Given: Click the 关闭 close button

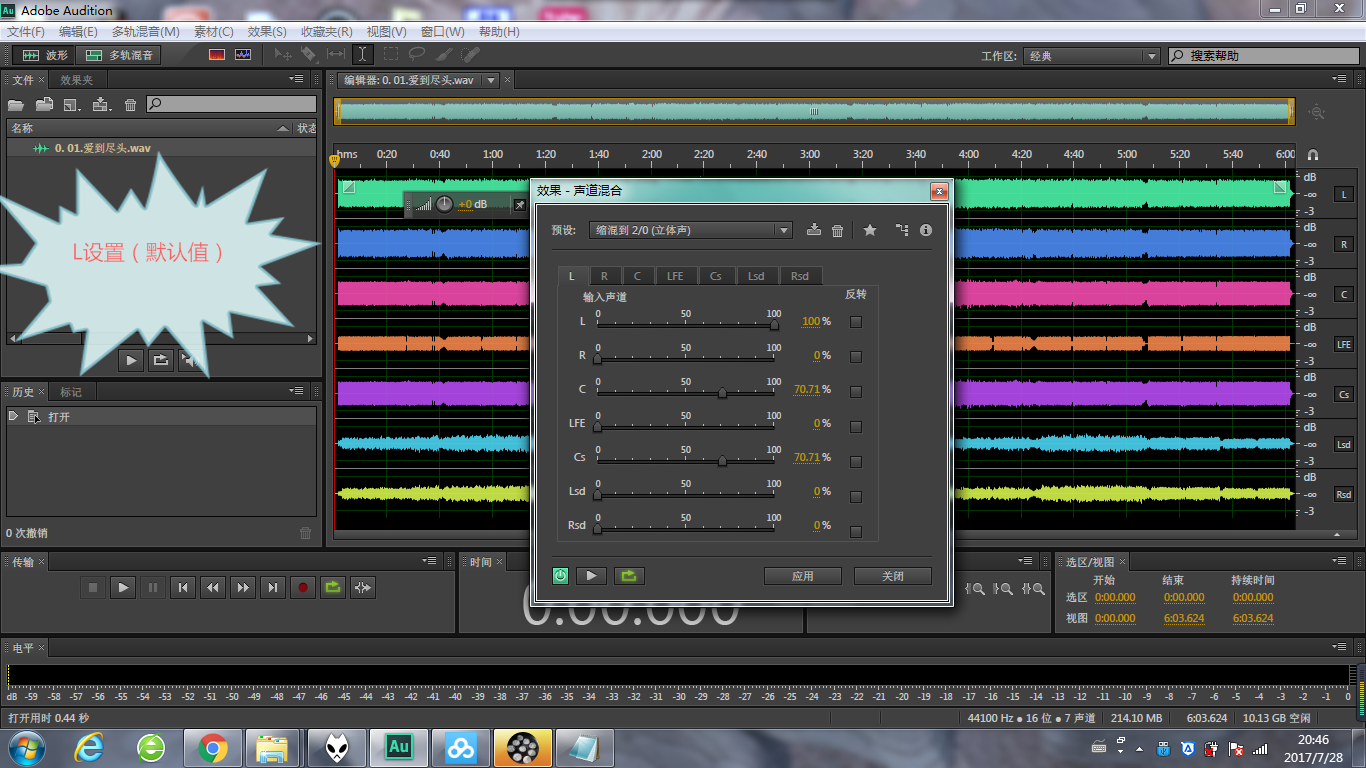Looking at the screenshot, I should coord(893,576).
